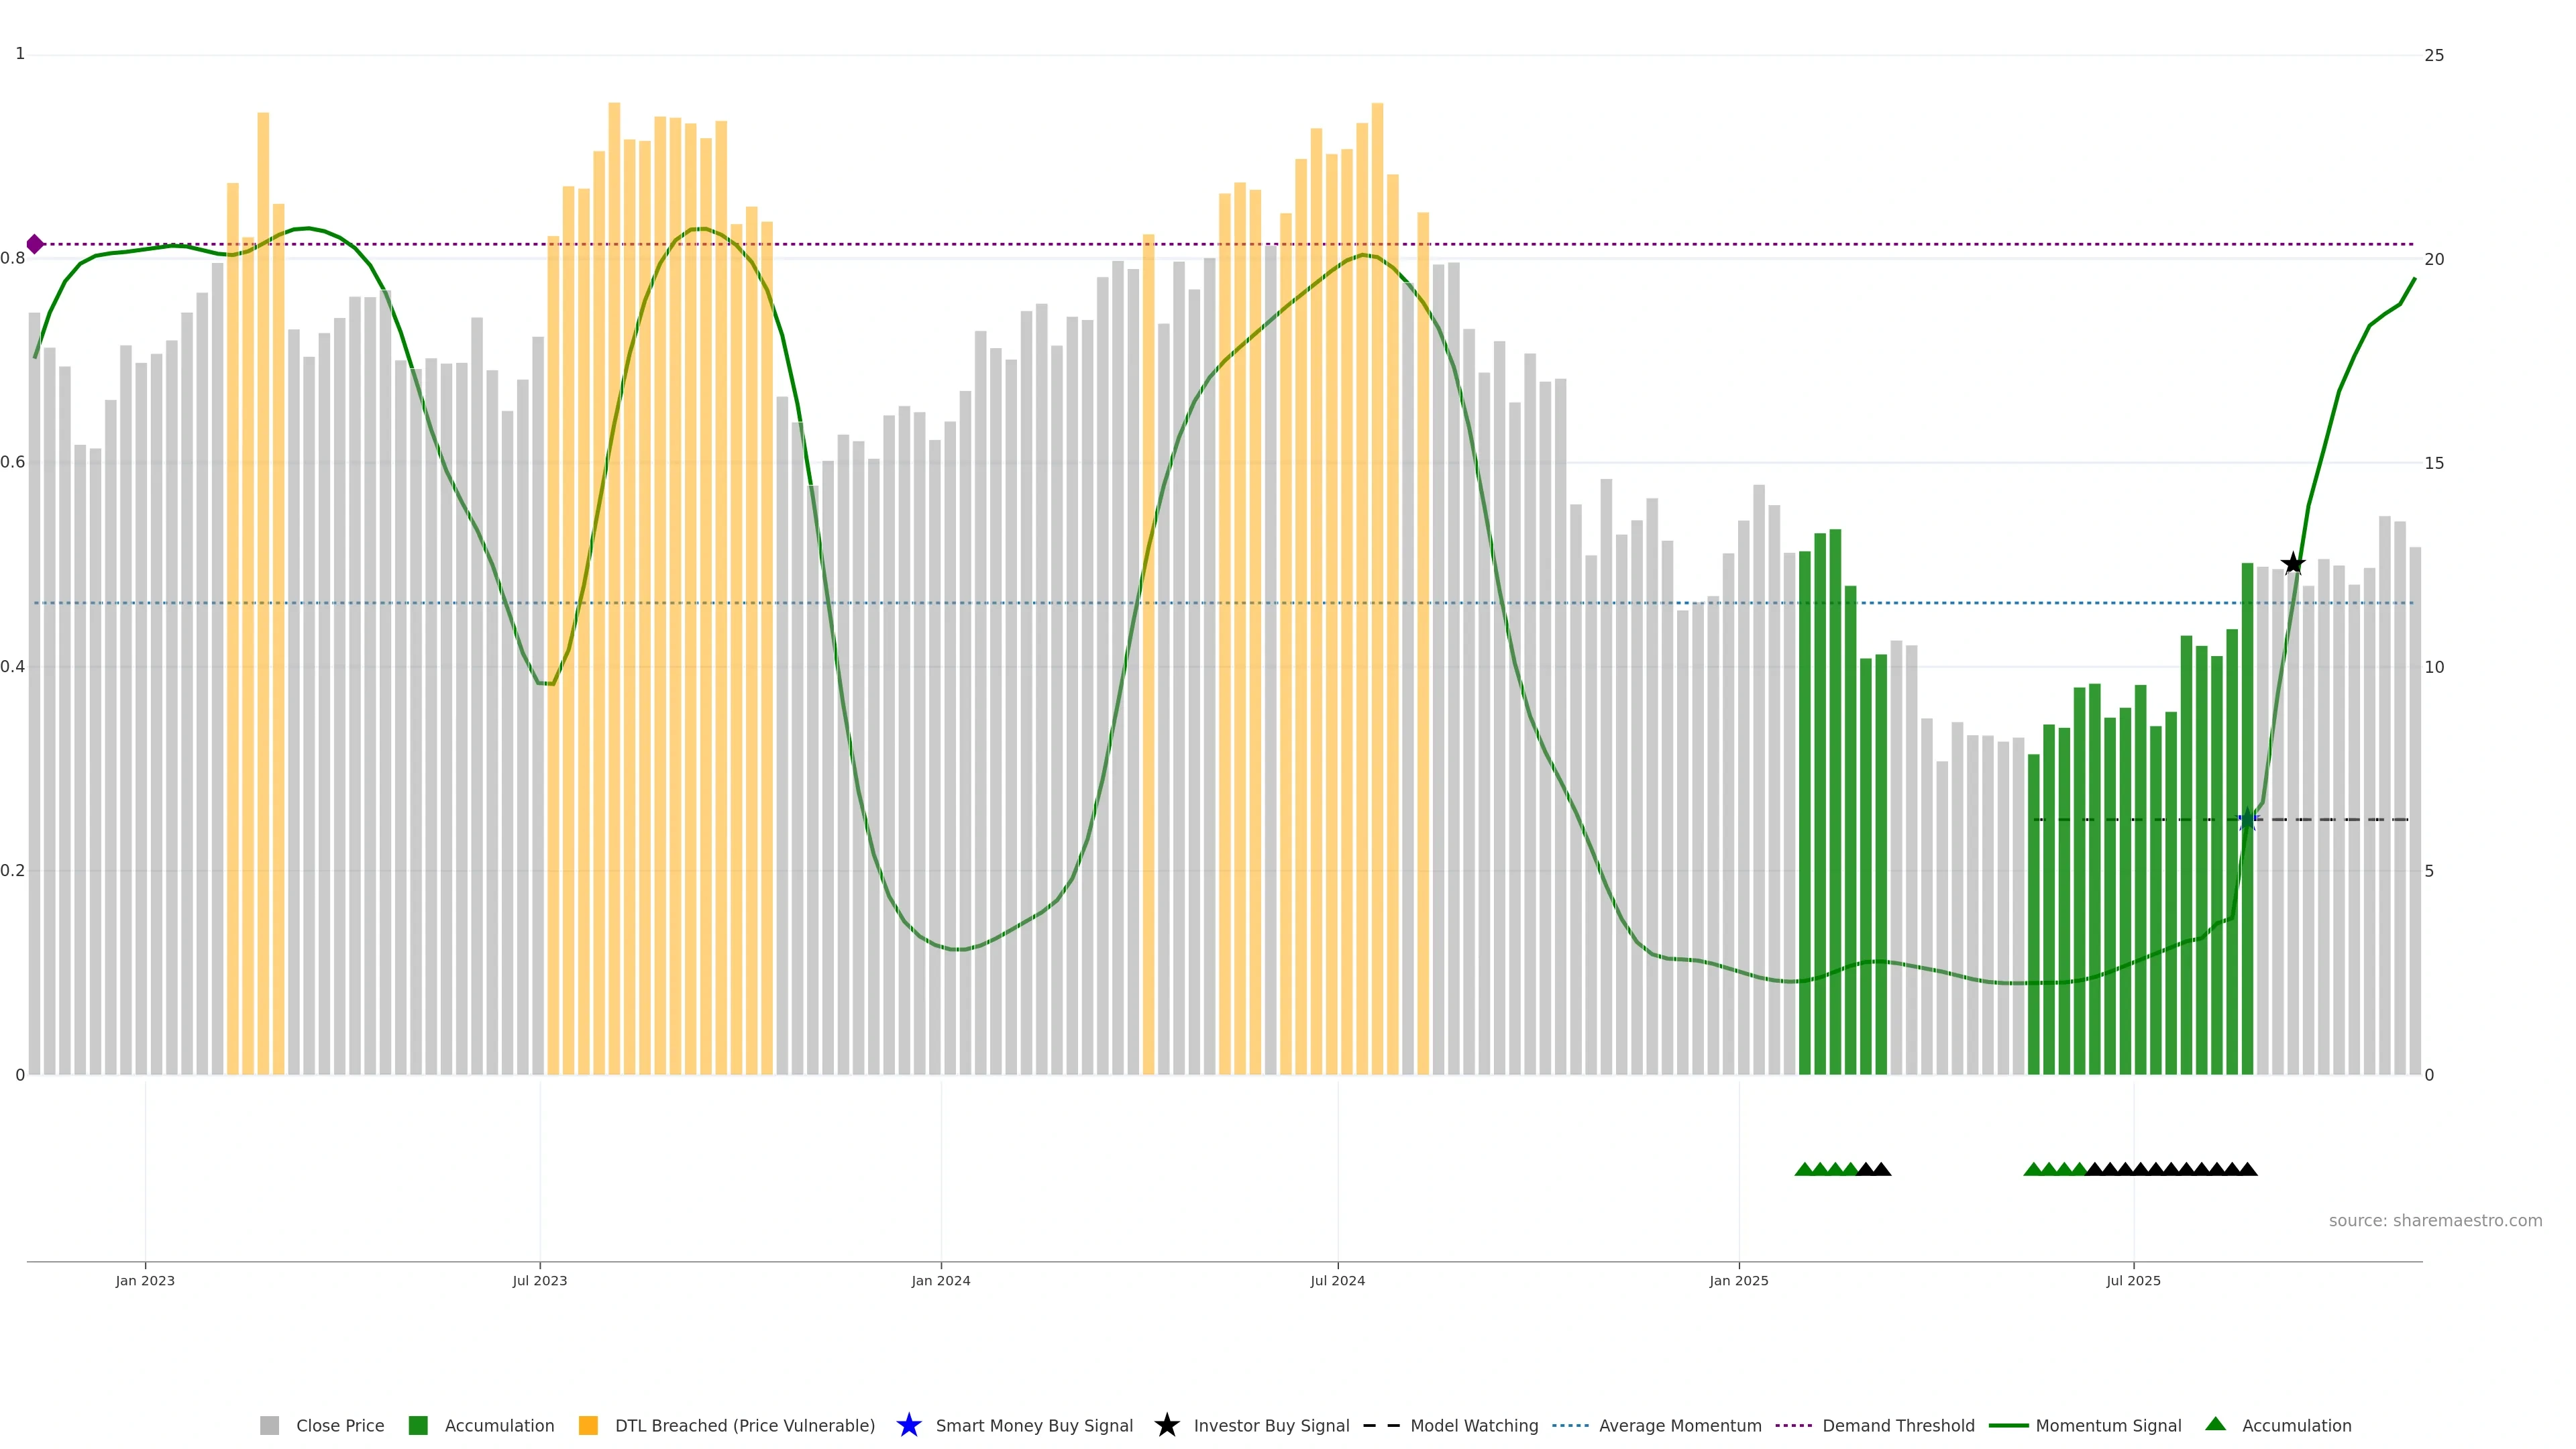Click the green Accumulation square legend swatch
The image size is (2576, 1449).
point(418,1426)
